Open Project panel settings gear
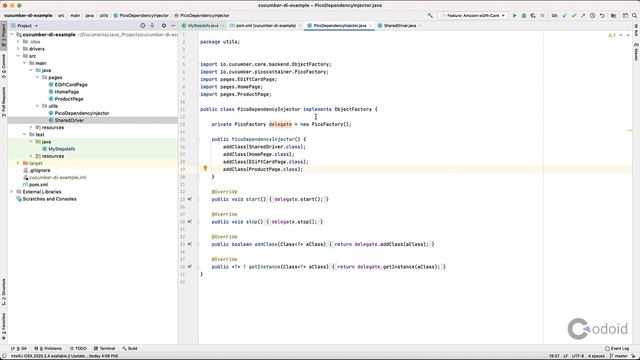Viewport: 640px width, 360px height. (x=164, y=25)
